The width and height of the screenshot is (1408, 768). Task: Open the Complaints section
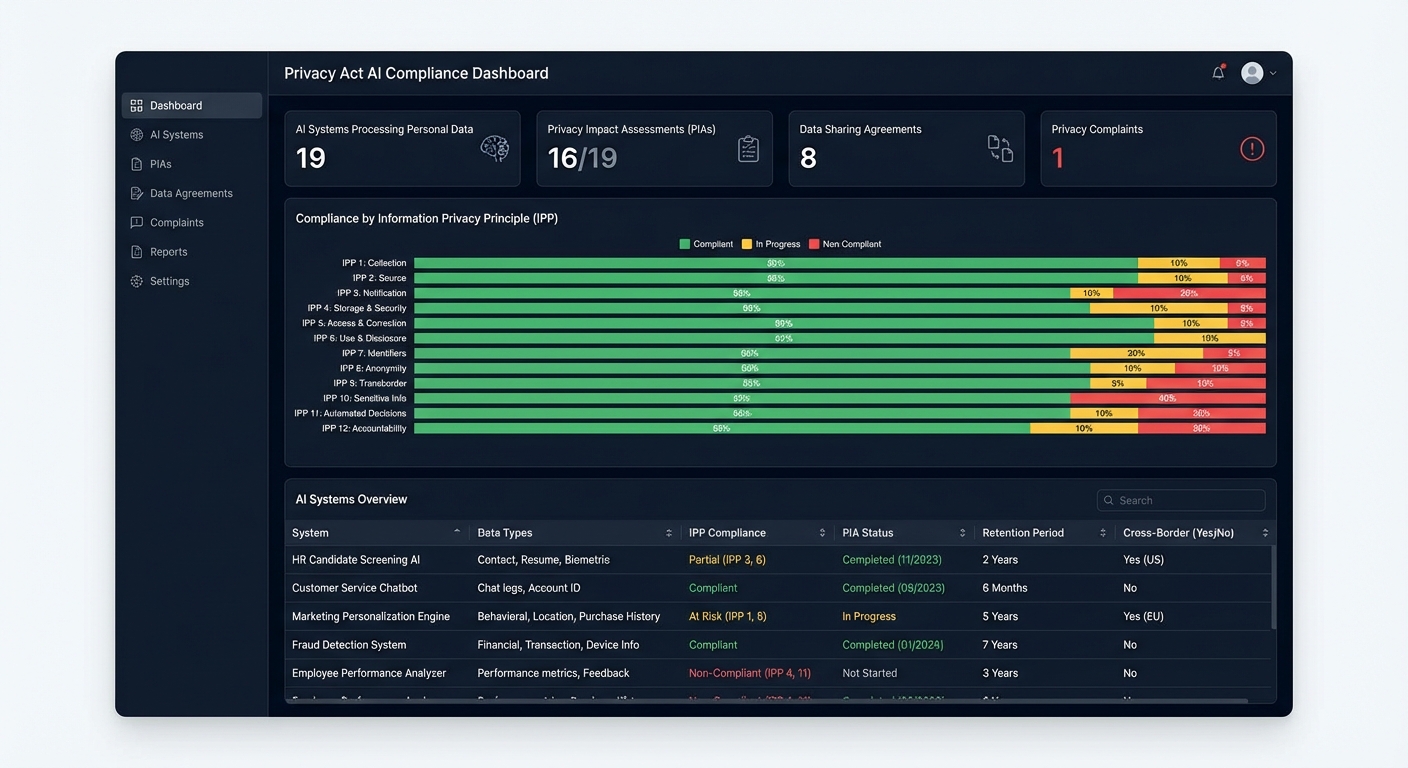(178, 222)
